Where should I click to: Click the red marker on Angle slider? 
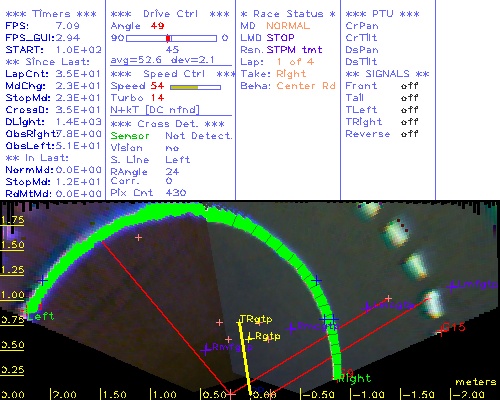pyautogui.click(x=168, y=38)
